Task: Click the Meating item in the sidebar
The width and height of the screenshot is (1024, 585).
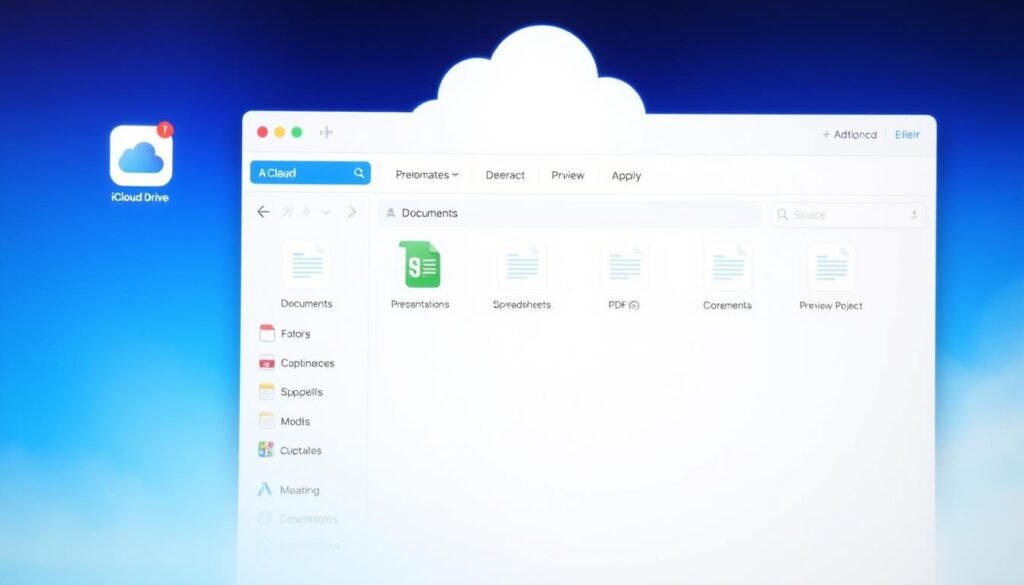Action: pos(298,490)
